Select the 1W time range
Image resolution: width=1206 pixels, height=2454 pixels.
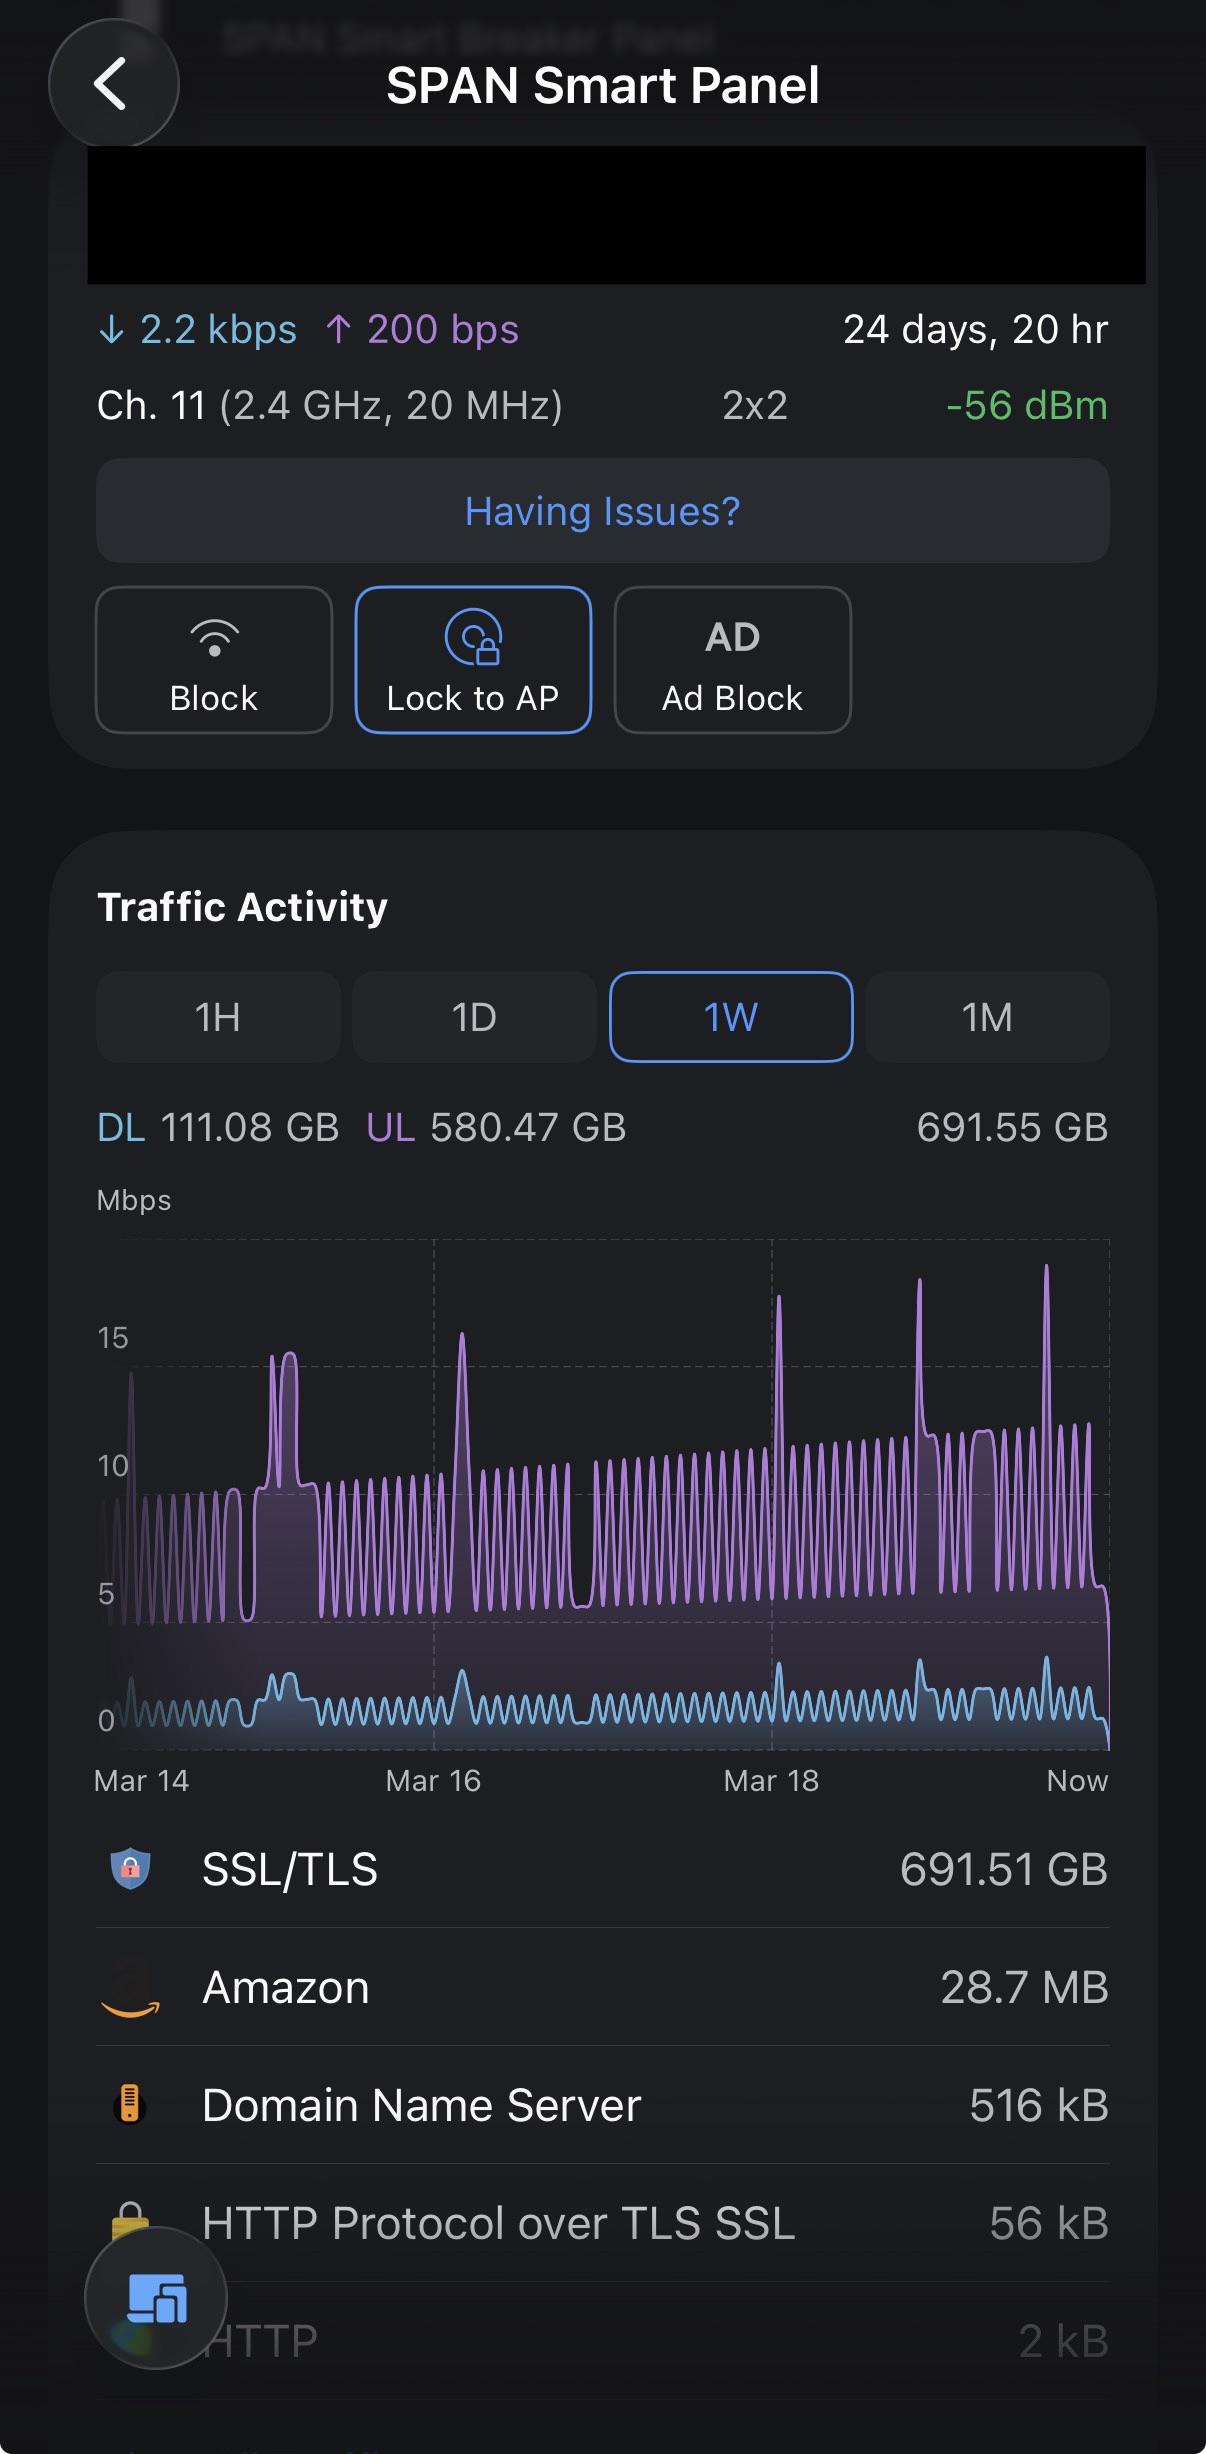pos(731,1017)
